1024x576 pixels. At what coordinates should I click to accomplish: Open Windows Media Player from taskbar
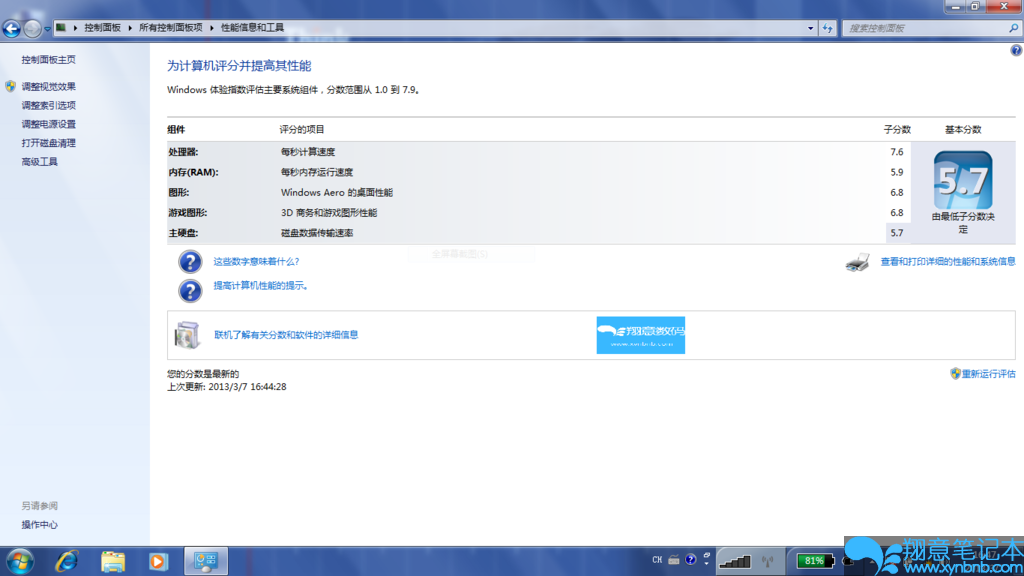[x=158, y=561]
